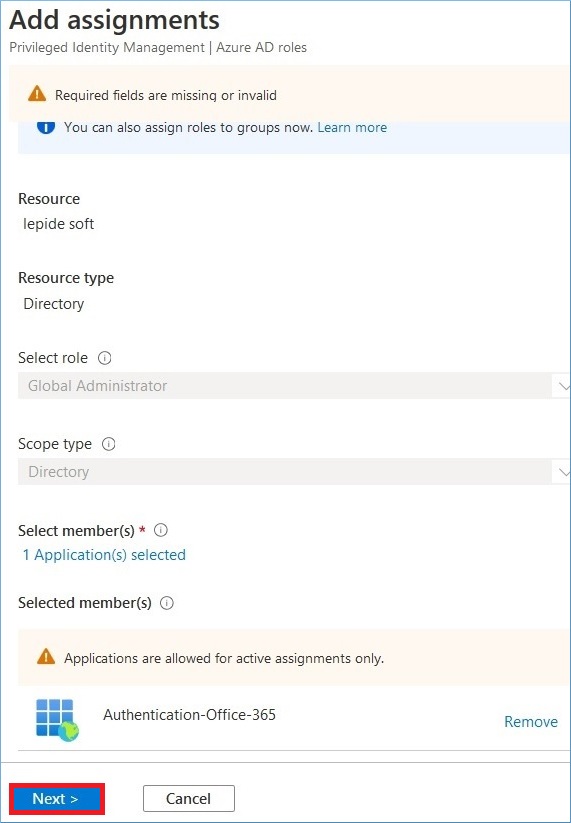Click the Select role dropdown chevron arrow
The height and width of the screenshot is (823, 571).
(x=563, y=386)
